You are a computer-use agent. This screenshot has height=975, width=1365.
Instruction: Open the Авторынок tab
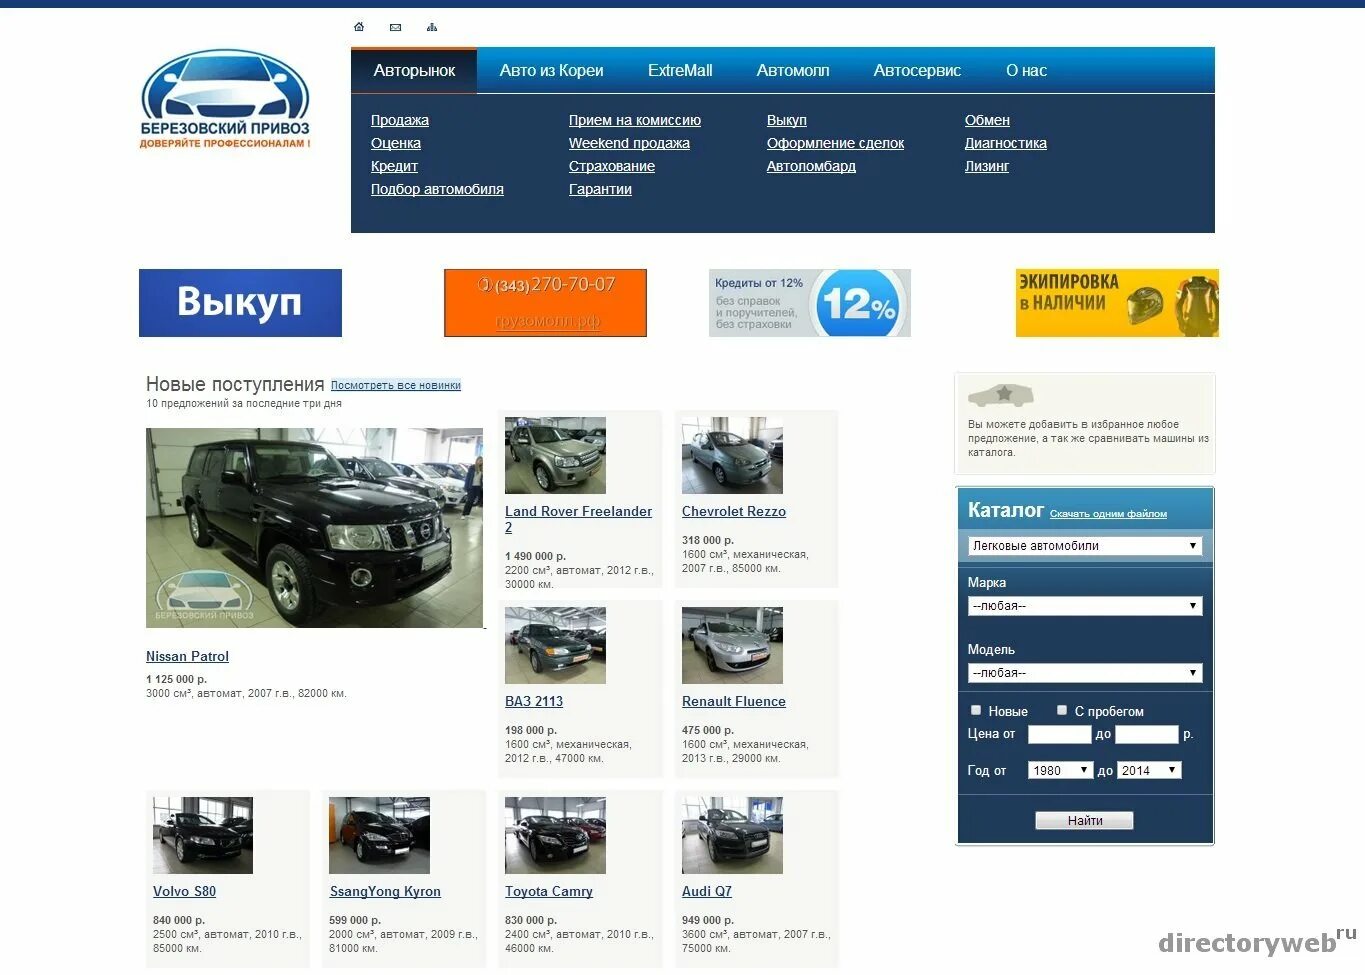click(414, 71)
